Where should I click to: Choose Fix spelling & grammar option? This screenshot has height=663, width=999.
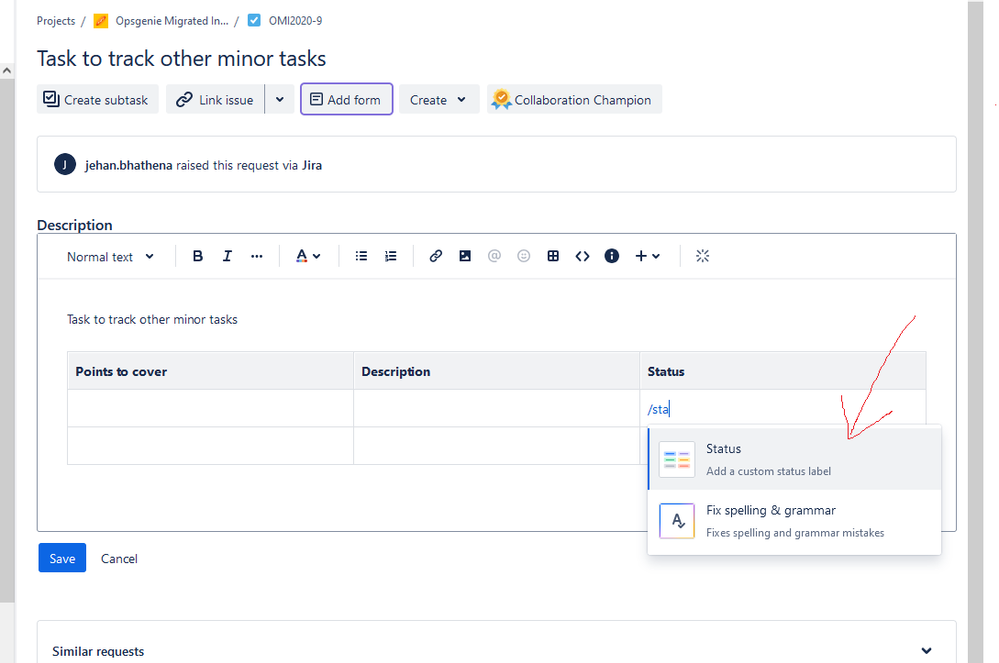coord(794,521)
